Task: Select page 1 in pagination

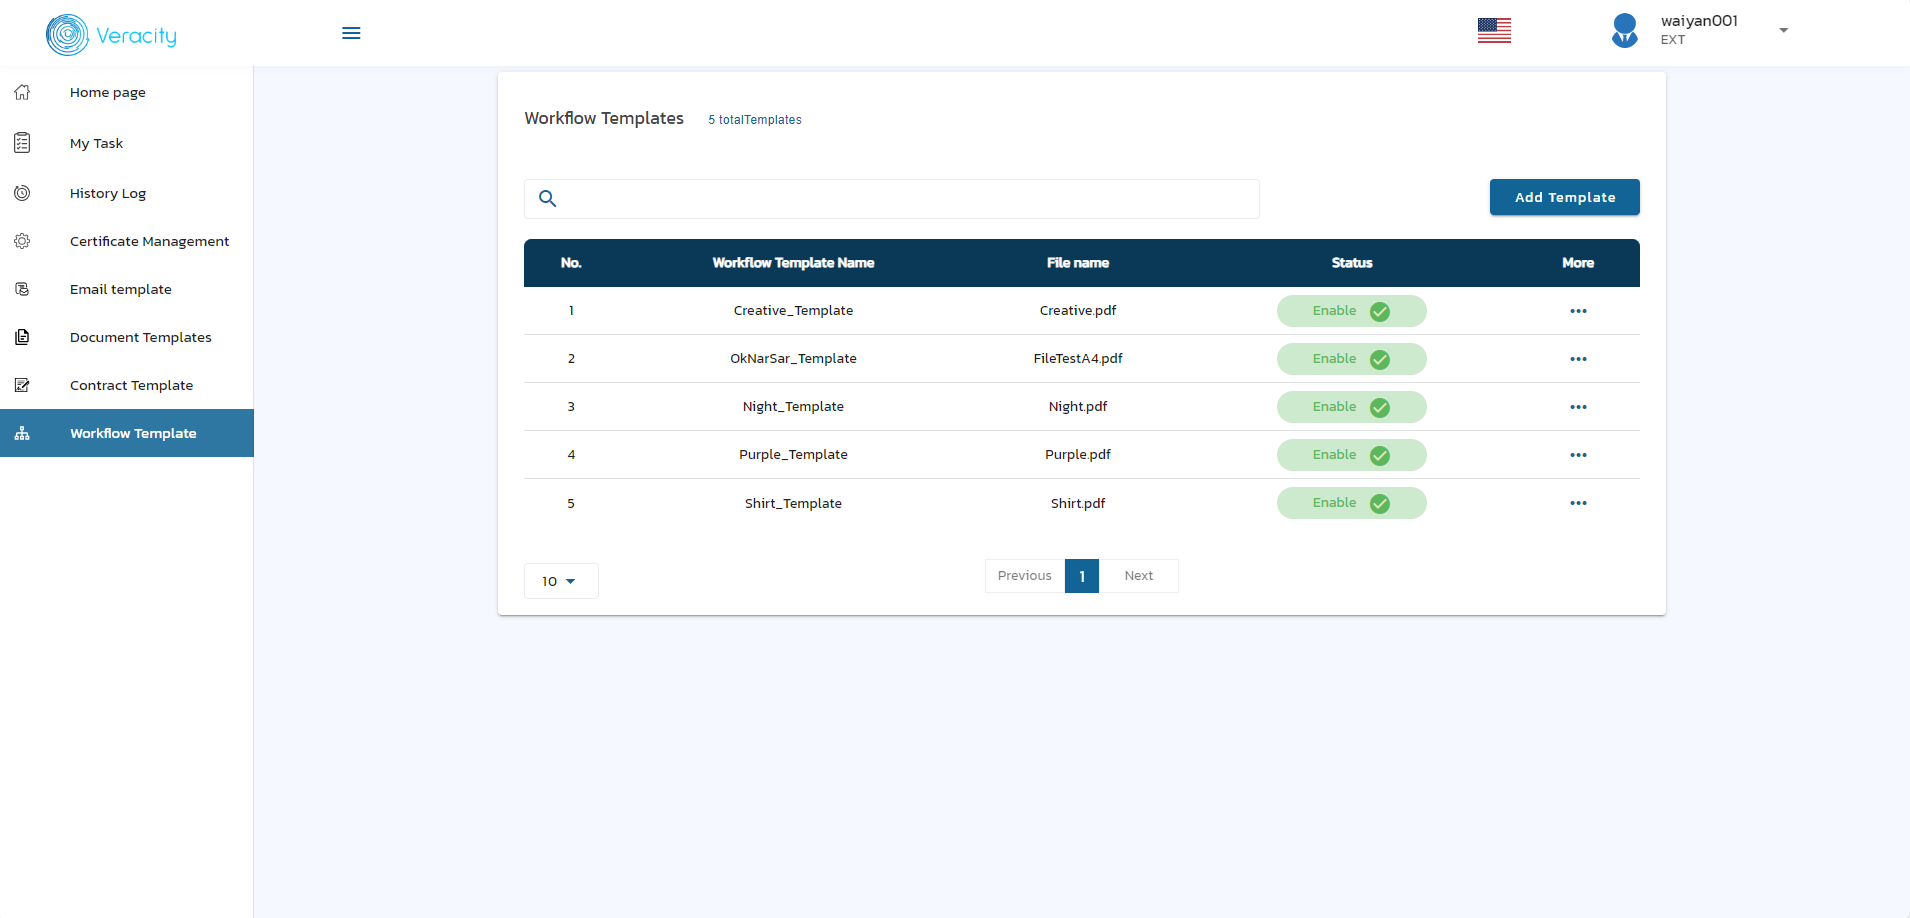Action: [x=1081, y=576]
